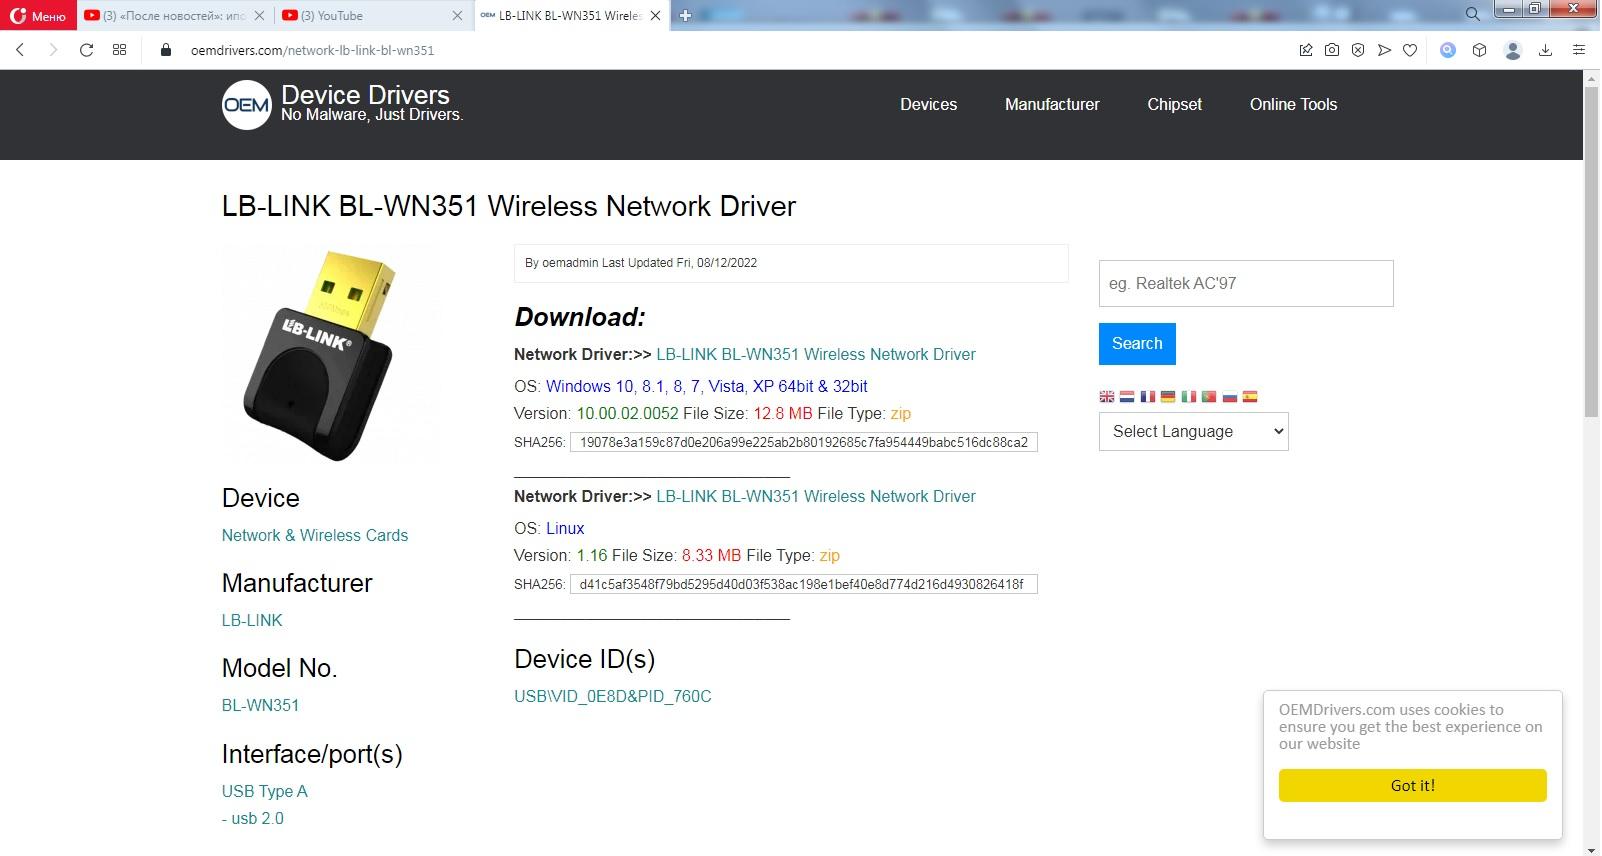Open the ad blocker shield icon
1602x856 pixels.
pyautogui.click(x=1358, y=50)
